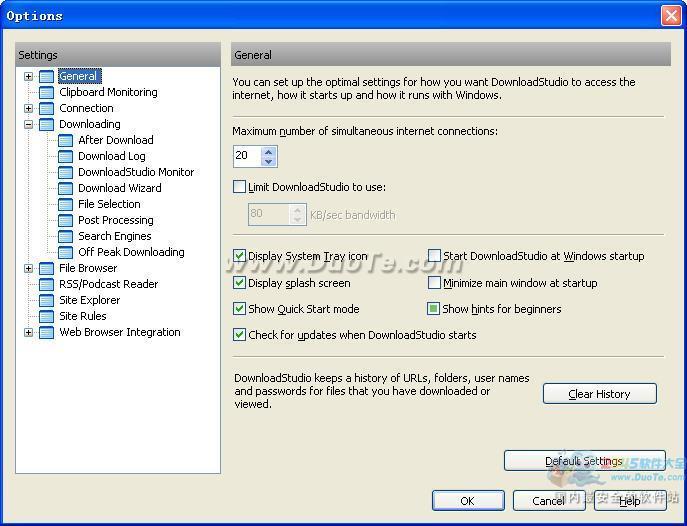Open Clipboard Monitoring settings
The width and height of the screenshot is (687, 526).
point(108,92)
